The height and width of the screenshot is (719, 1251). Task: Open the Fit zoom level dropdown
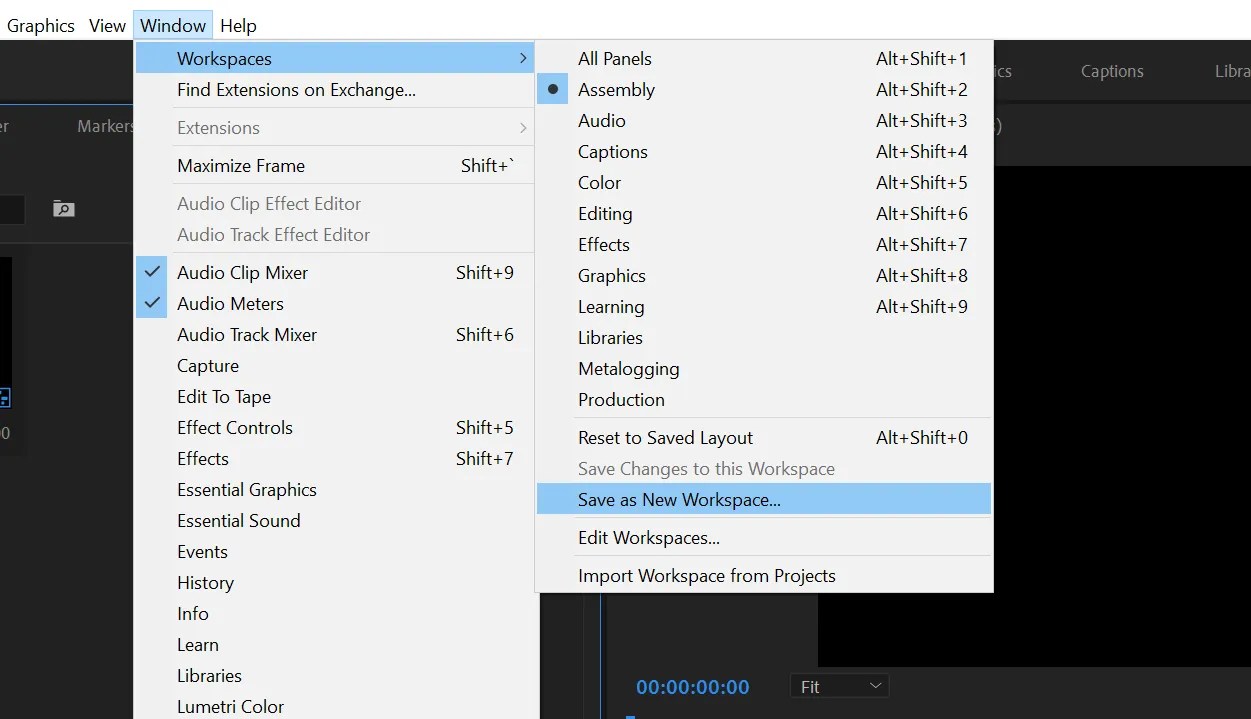coord(839,686)
